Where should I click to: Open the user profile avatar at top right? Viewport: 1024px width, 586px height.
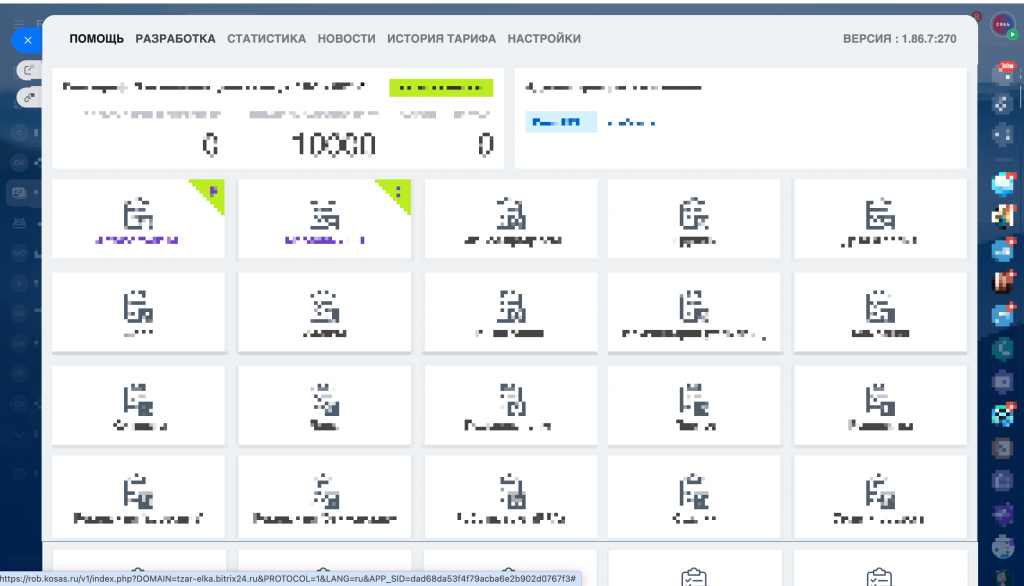[x=1002, y=26]
